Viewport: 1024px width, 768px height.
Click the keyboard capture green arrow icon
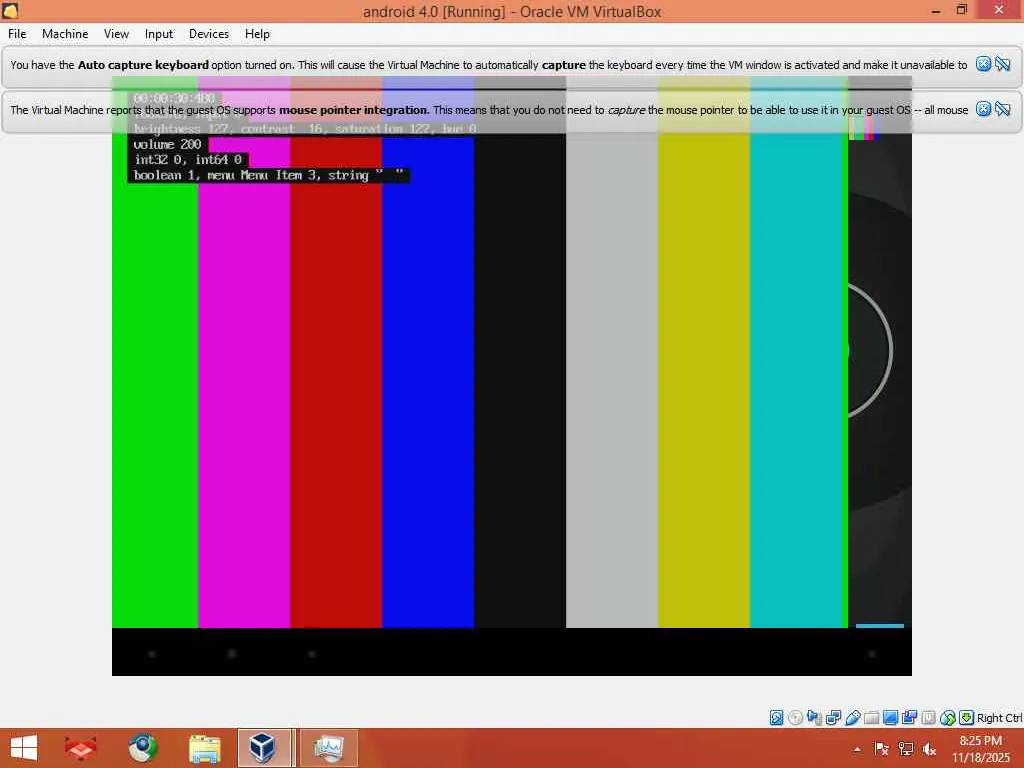tap(967, 718)
